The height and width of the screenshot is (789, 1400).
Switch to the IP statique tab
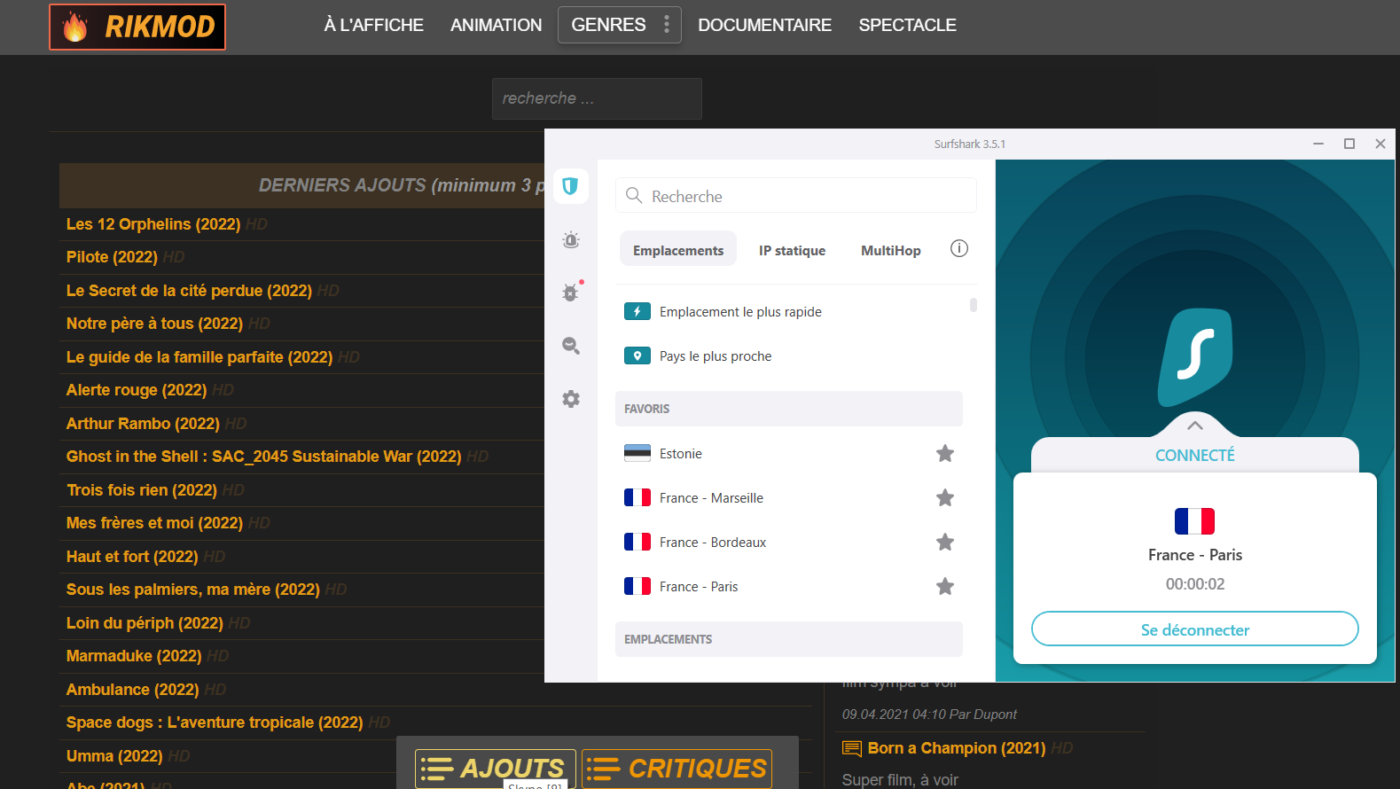pos(792,250)
